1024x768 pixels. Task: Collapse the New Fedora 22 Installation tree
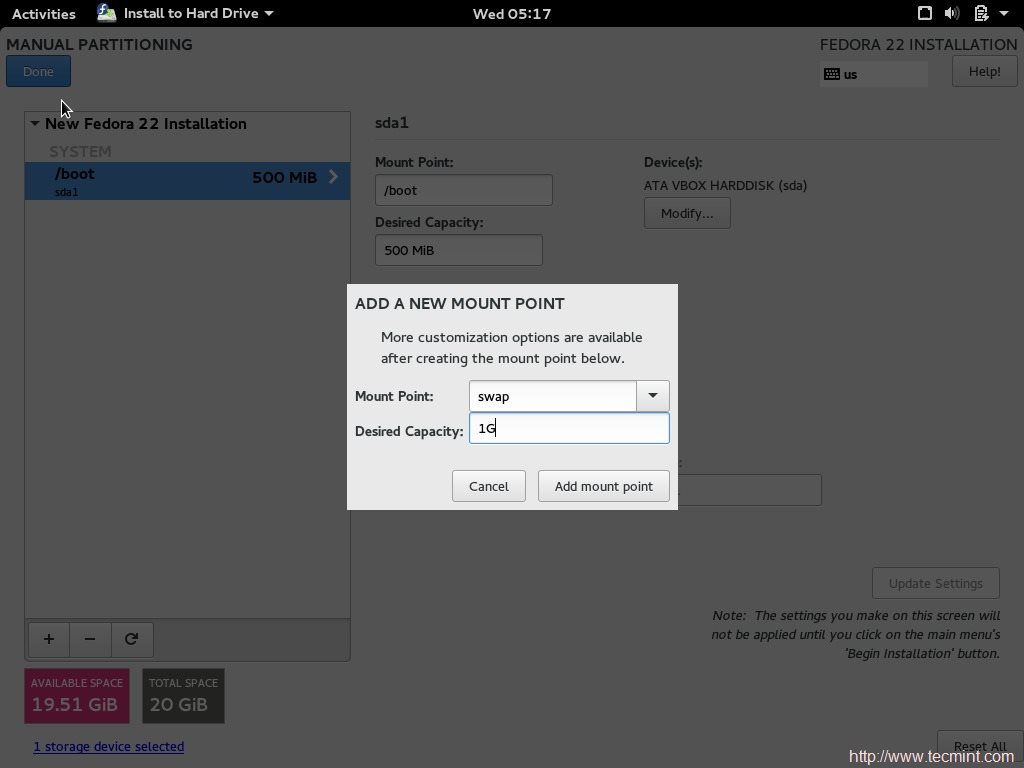[33, 123]
